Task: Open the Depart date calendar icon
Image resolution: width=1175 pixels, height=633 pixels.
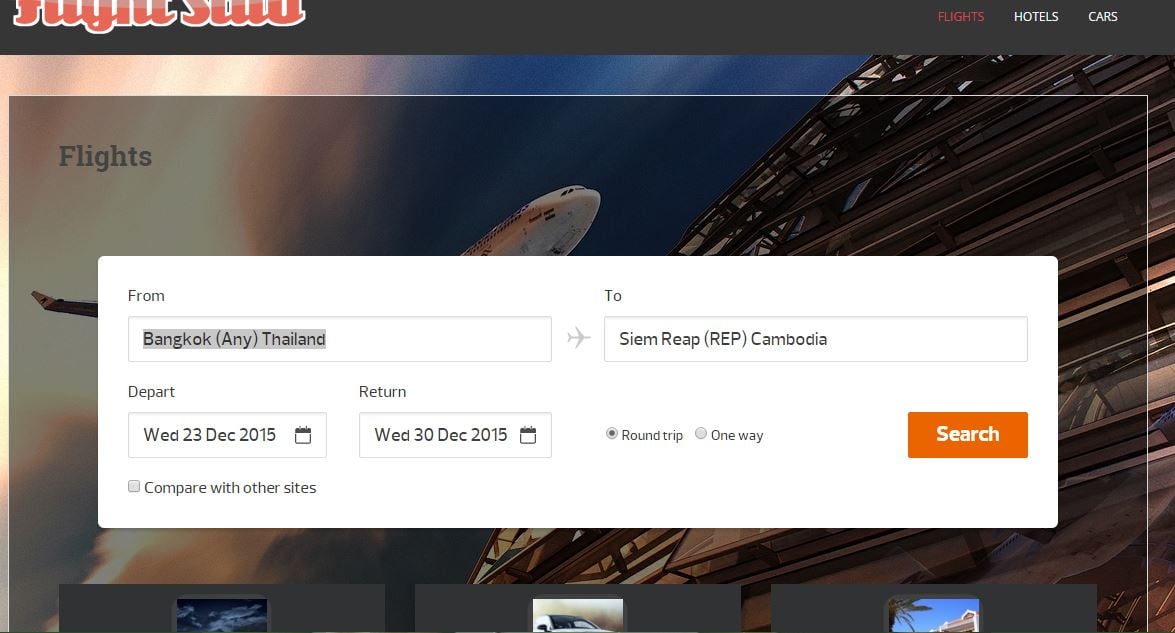Action: [303, 435]
